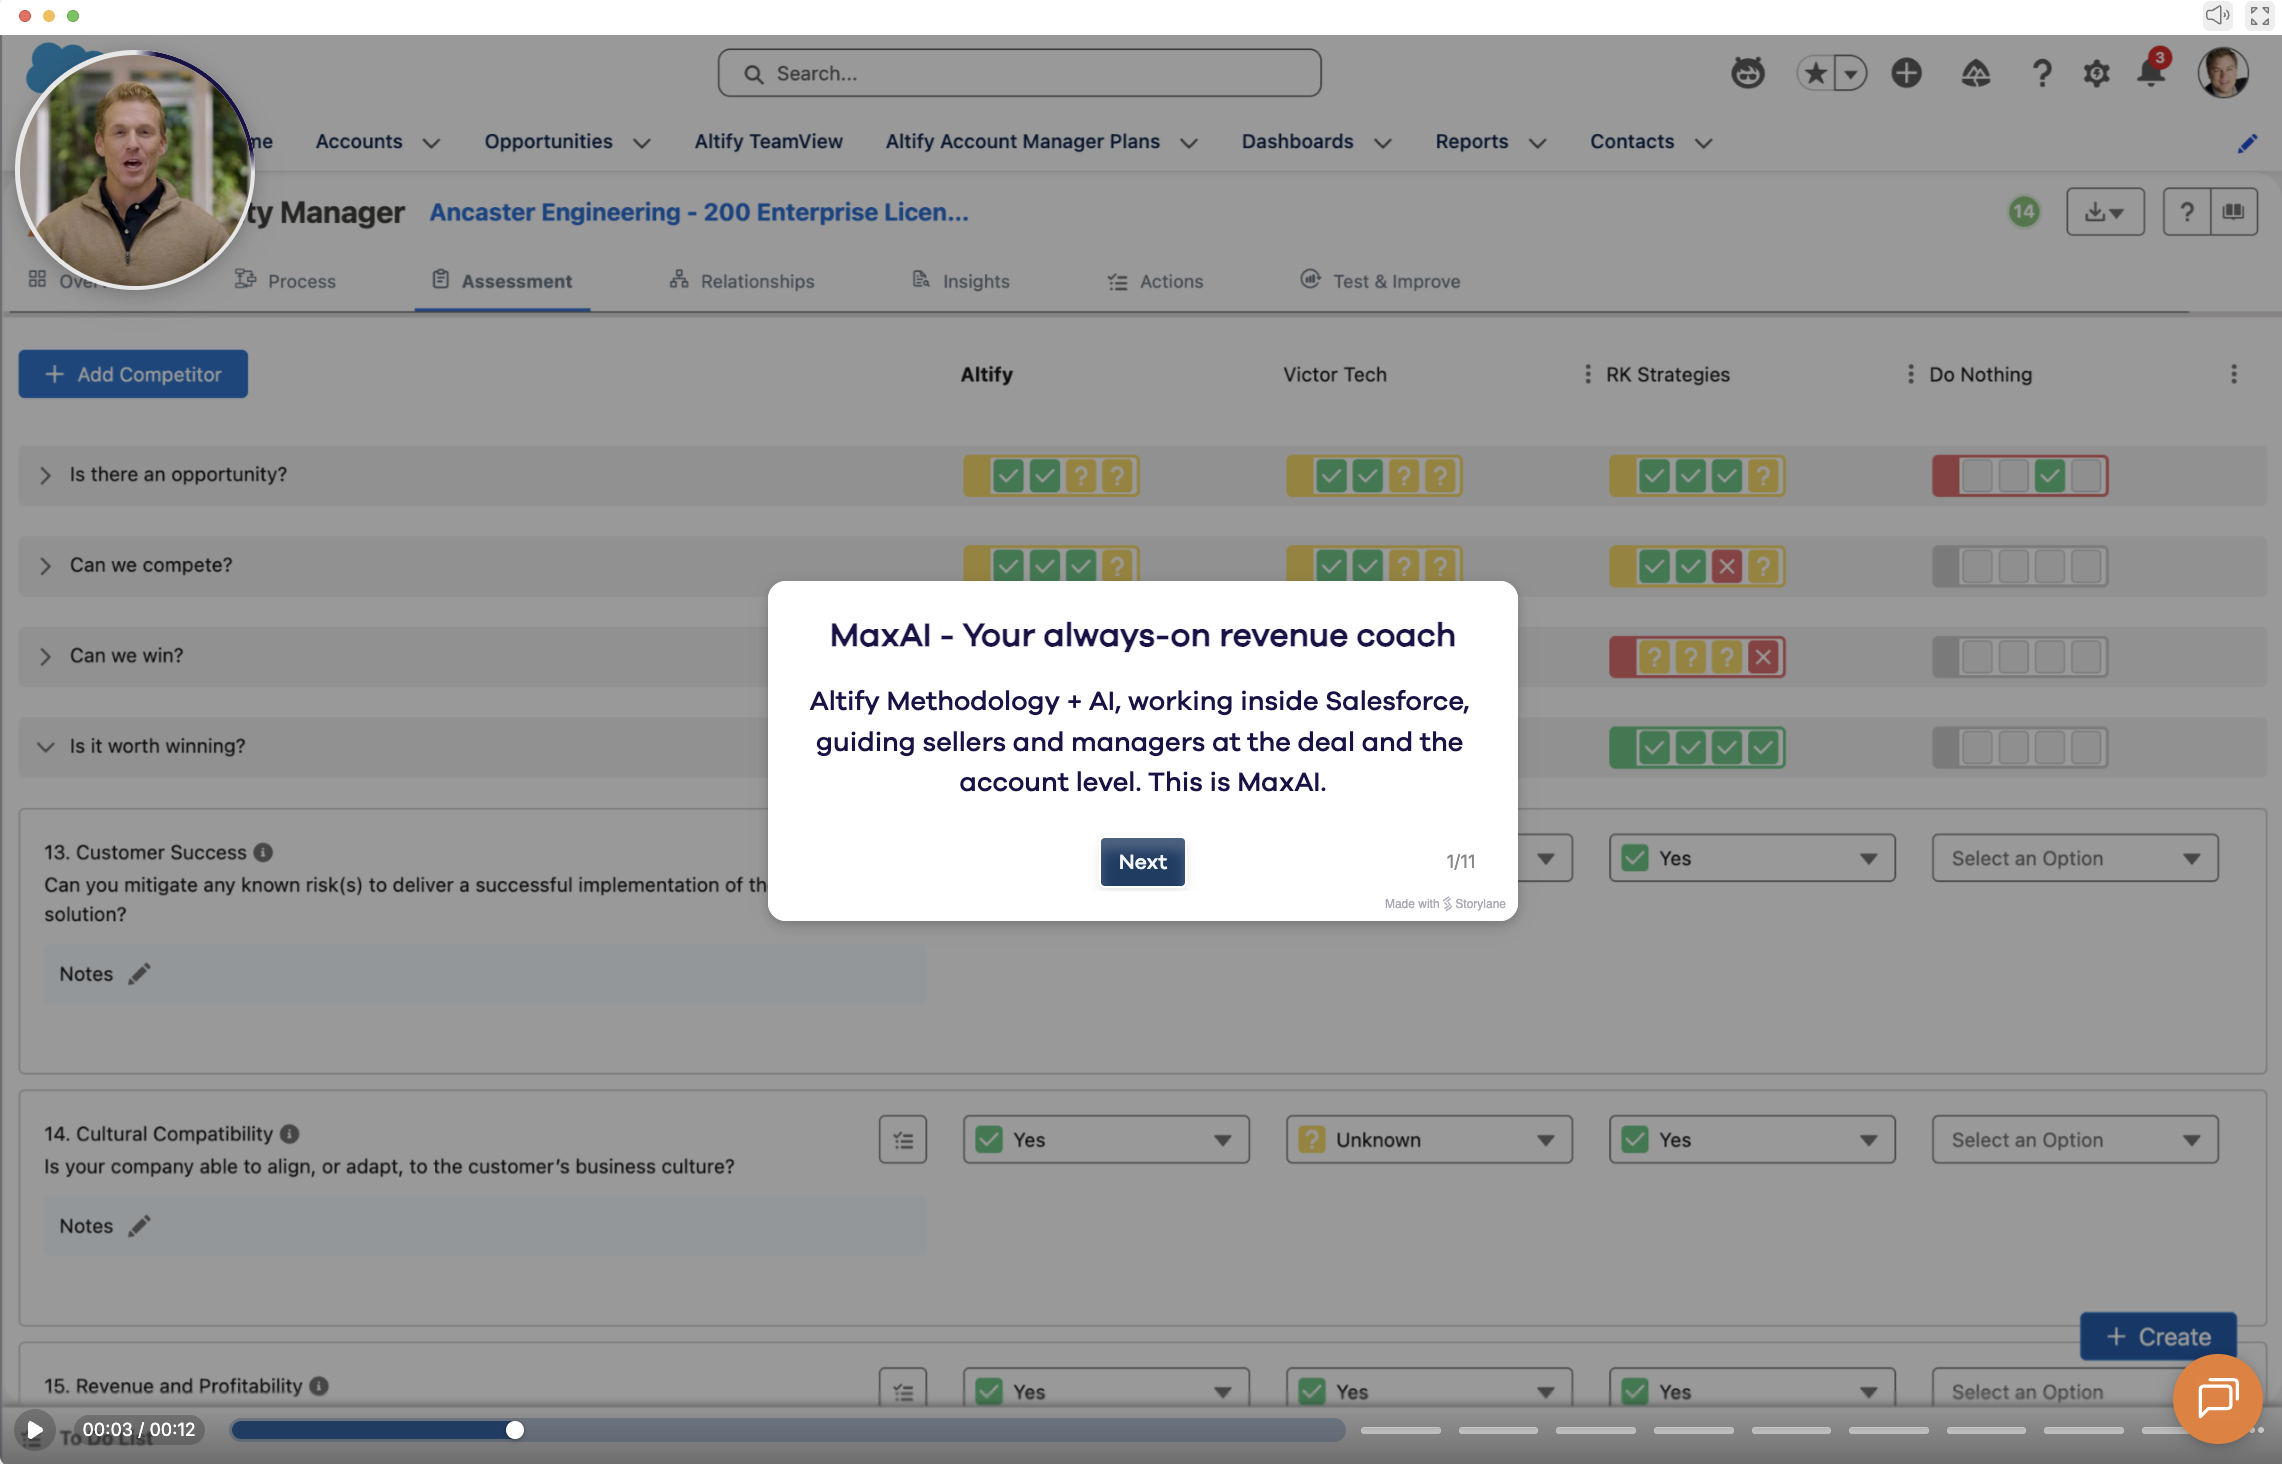
Task: Click the Next button in MaxAI popup
Action: [1142, 861]
